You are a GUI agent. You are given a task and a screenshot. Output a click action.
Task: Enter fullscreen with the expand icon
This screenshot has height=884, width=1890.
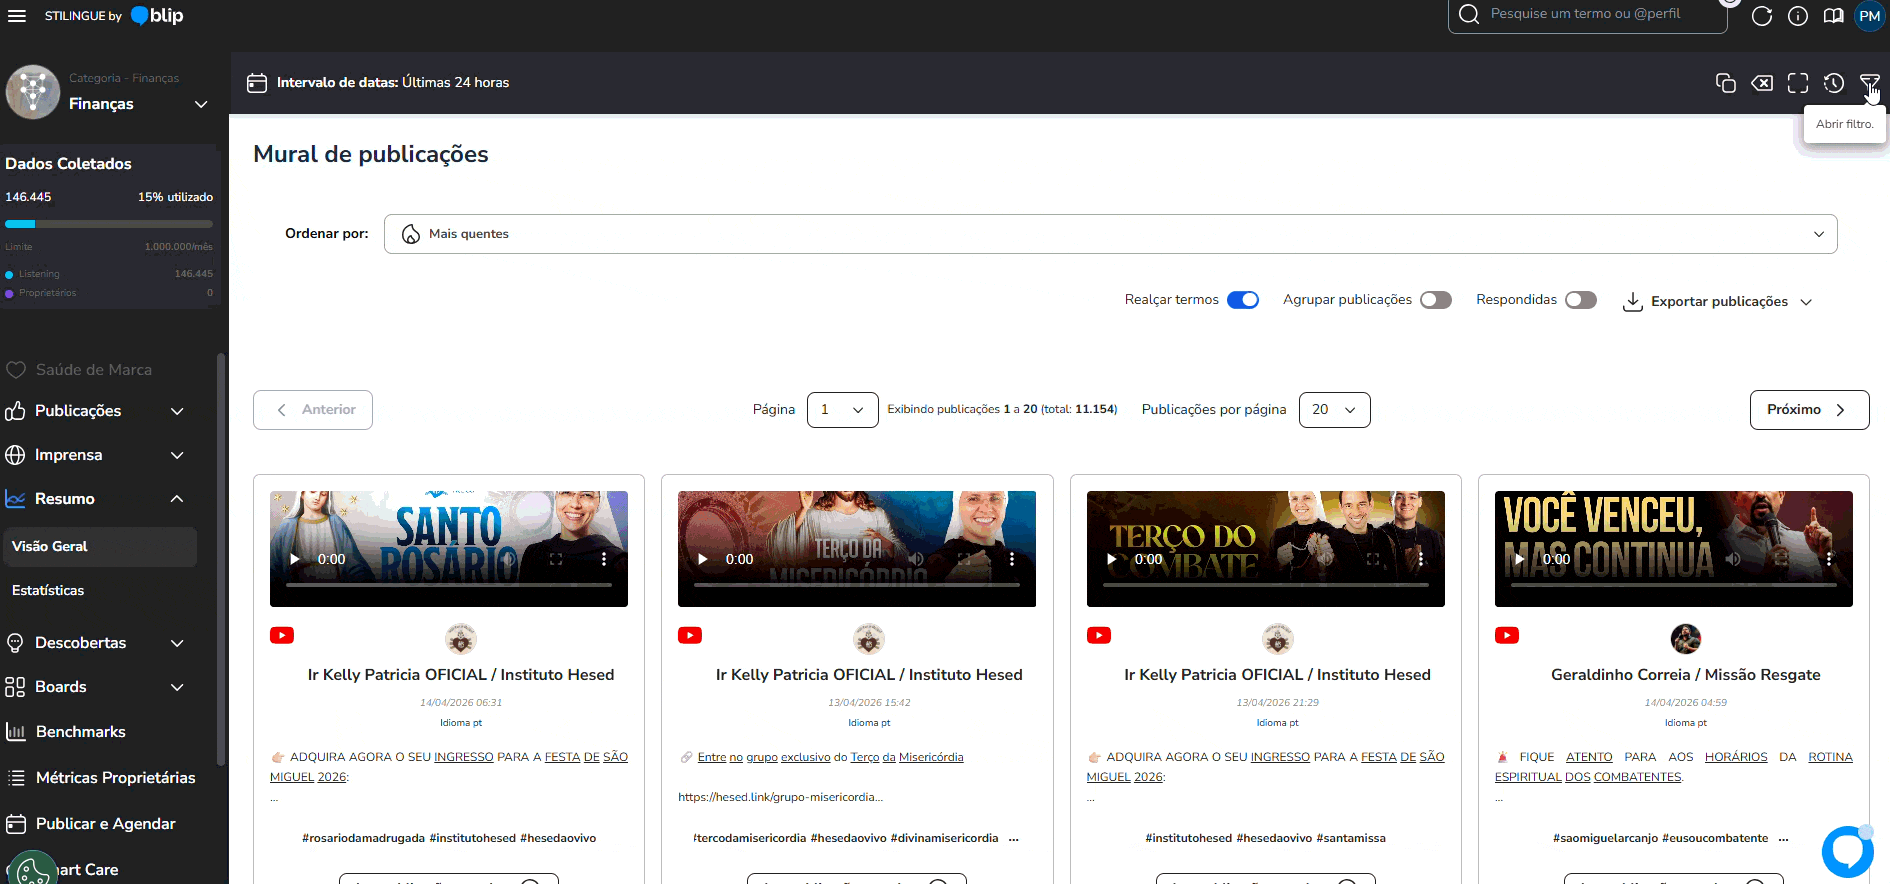pyautogui.click(x=1797, y=83)
